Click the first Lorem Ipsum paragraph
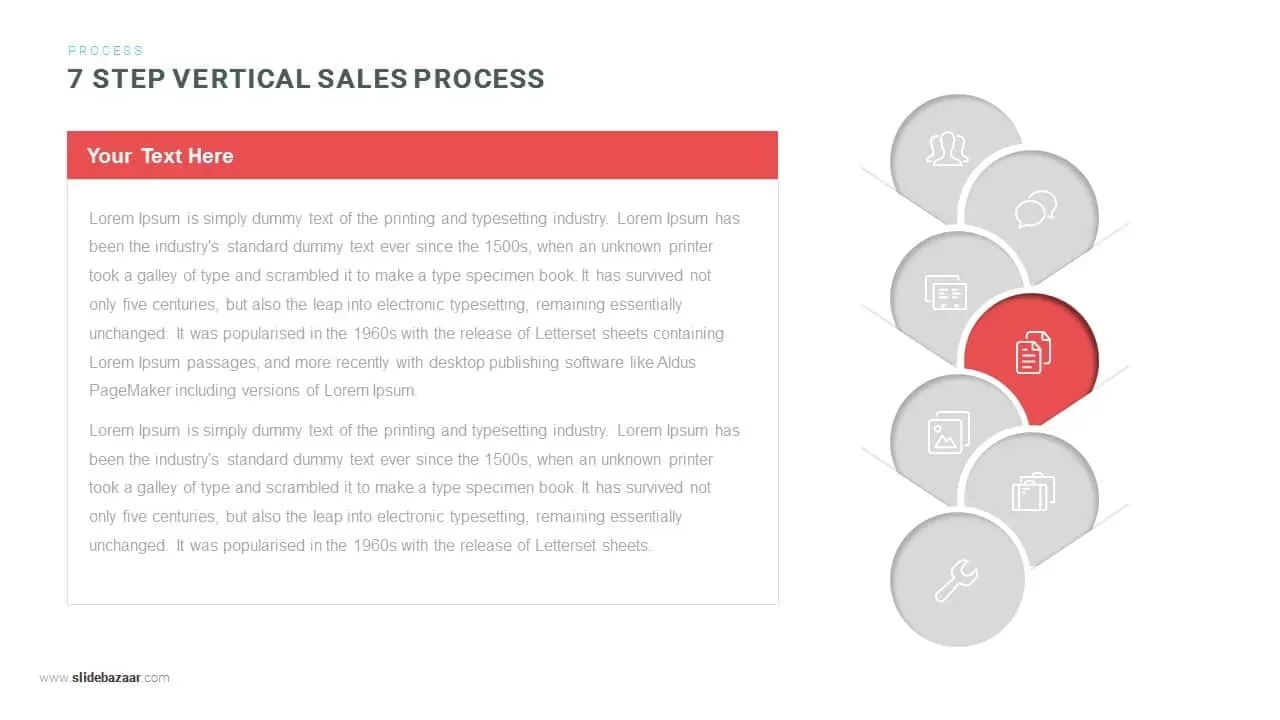1280x720 pixels. point(414,304)
